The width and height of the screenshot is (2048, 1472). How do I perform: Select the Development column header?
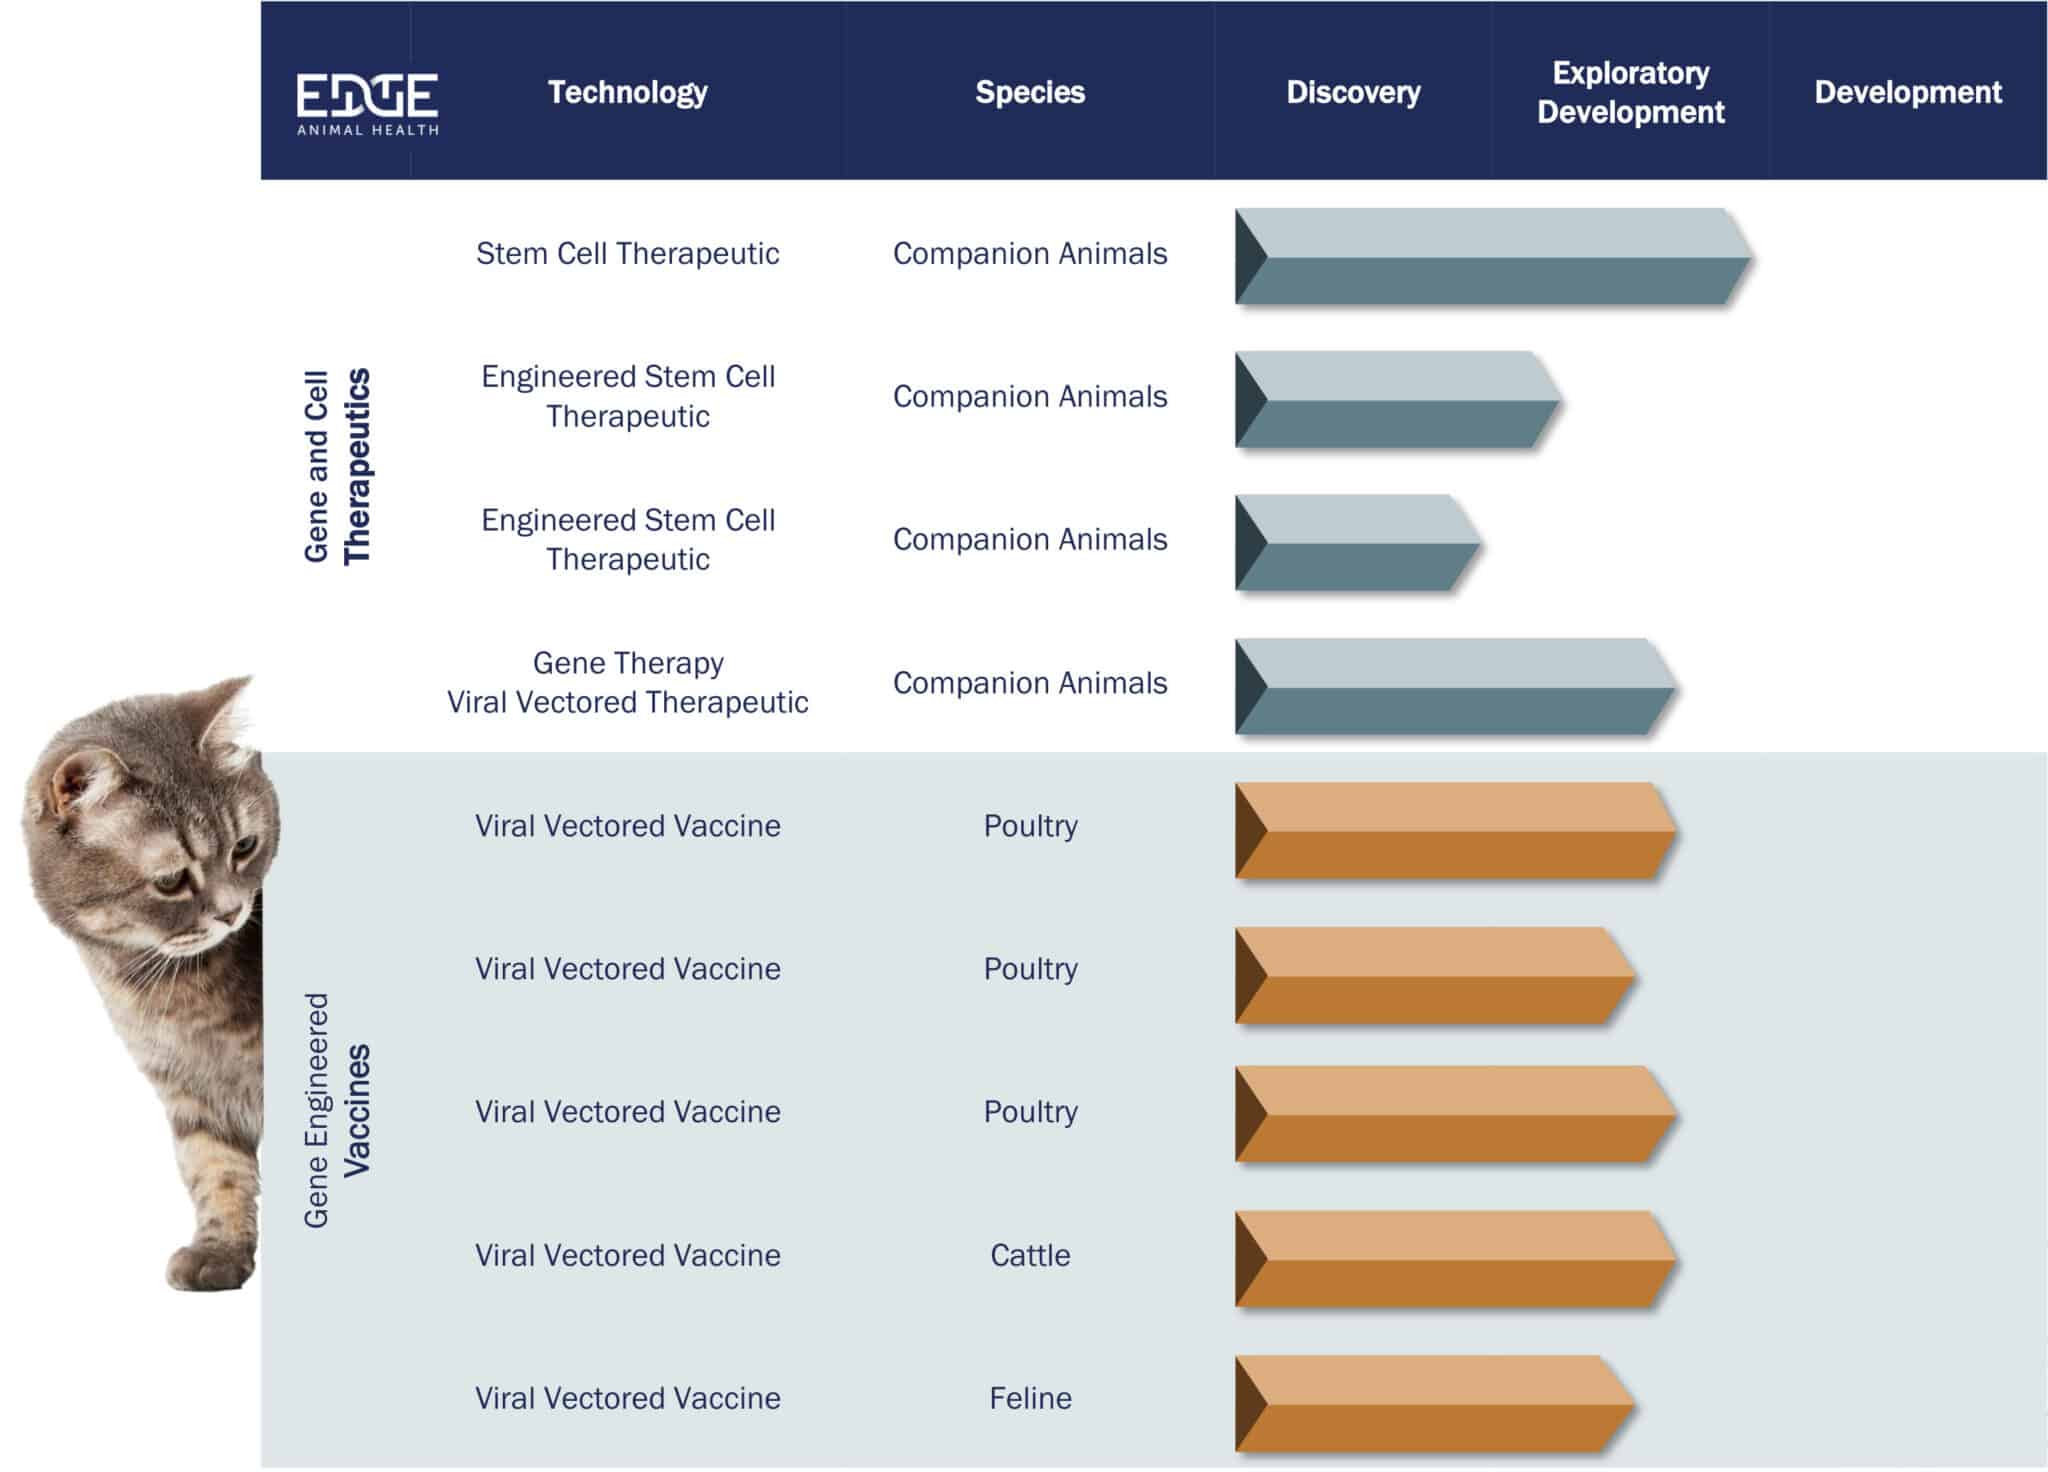click(x=1907, y=92)
